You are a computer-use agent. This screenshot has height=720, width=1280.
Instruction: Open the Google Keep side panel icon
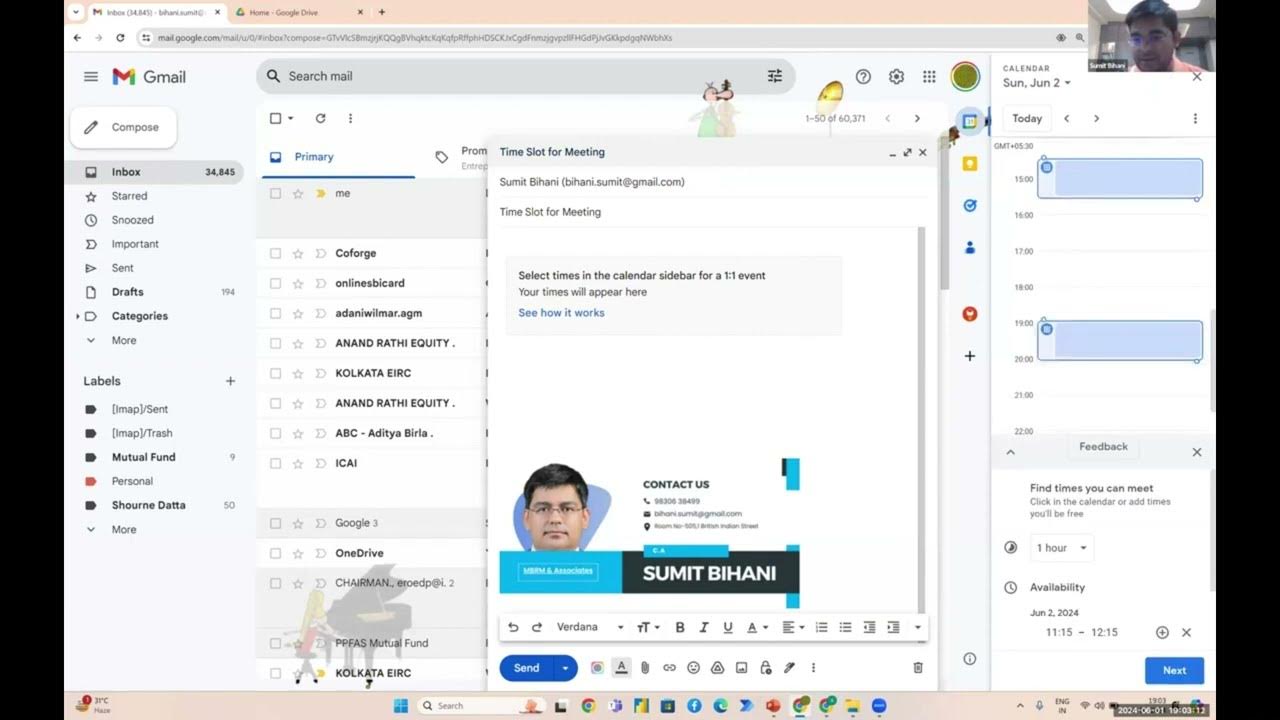tap(969, 163)
